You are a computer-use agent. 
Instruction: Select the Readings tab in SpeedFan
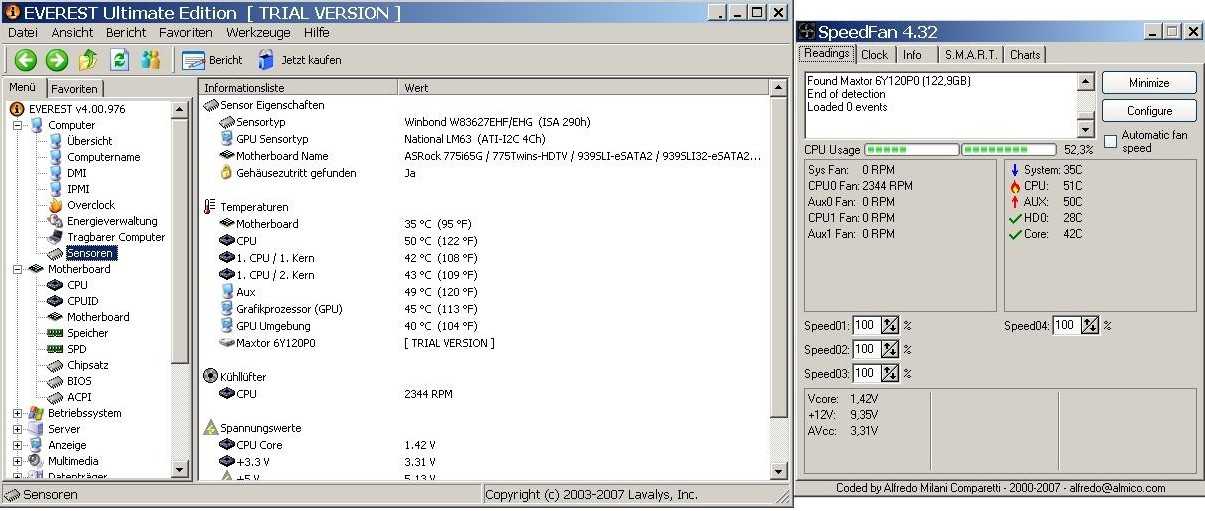click(826, 53)
